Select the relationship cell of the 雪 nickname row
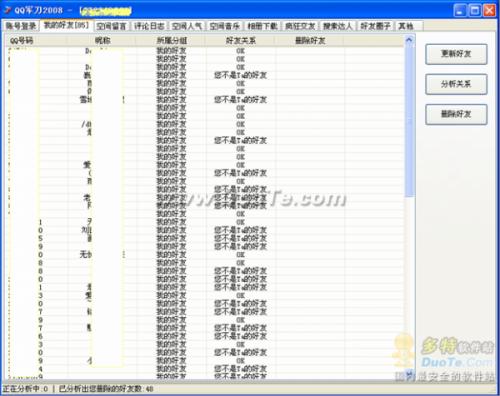500x396 pixels. click(241, 100)
